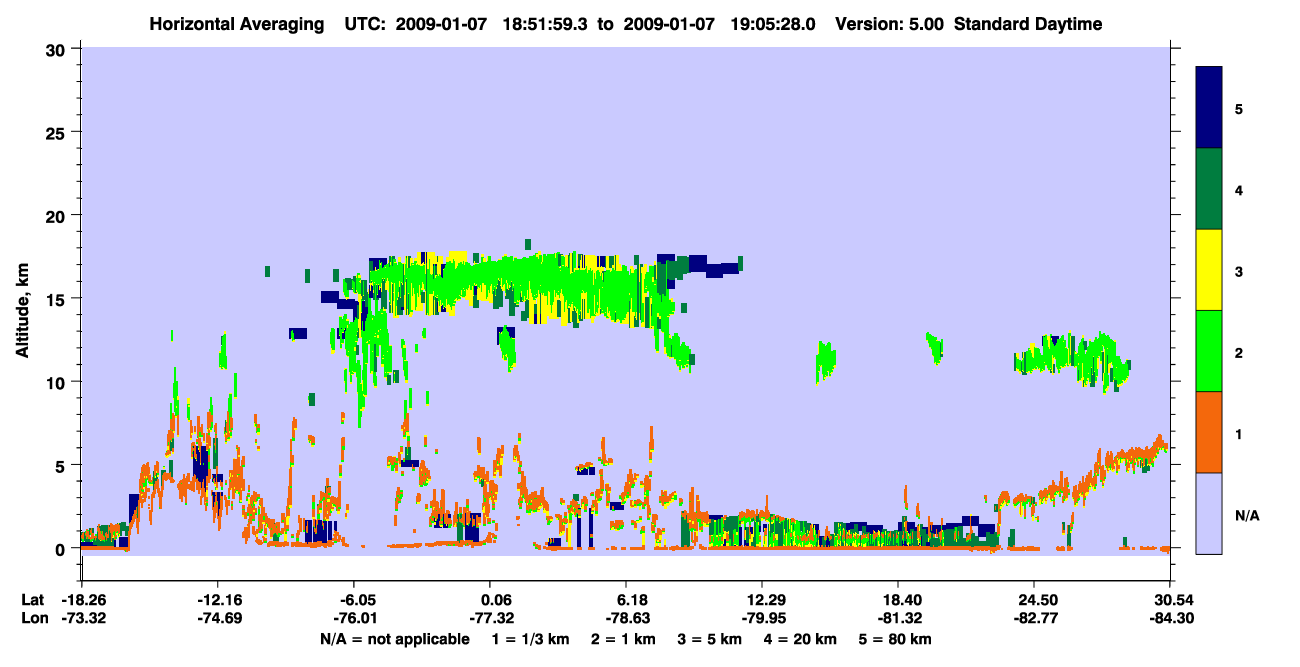Select the orange level 1 colorbar segment
This screenshot has height=667, width=1300.
pos(1209,432)
